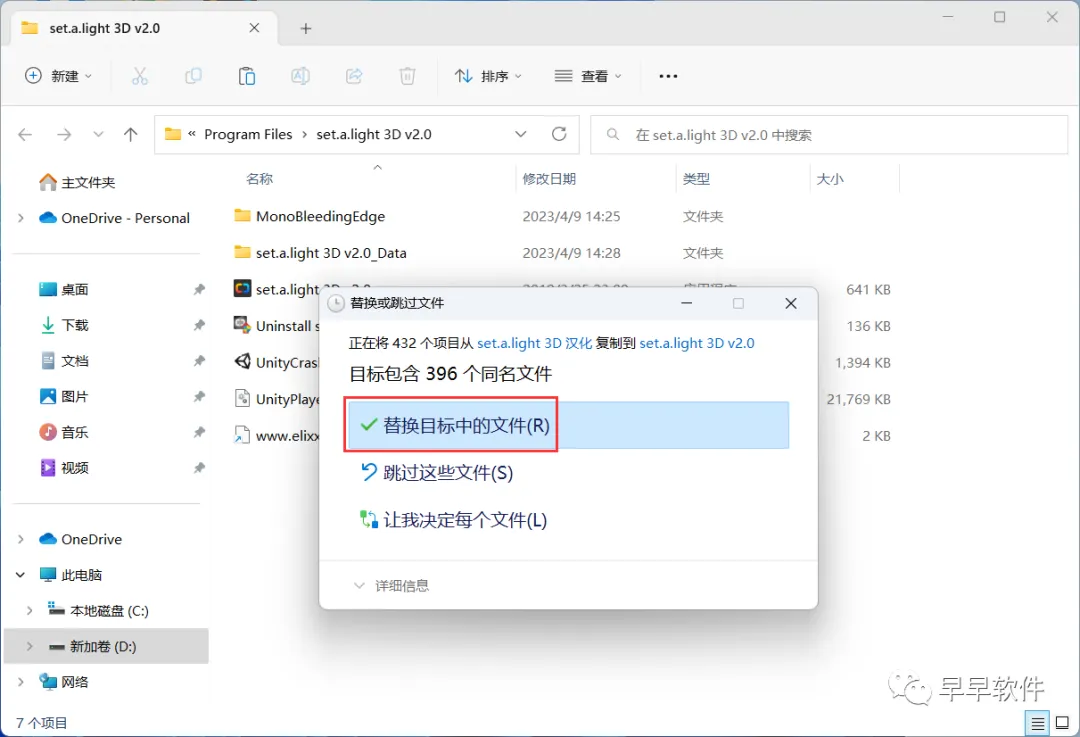Go forward with the right arrow
Screen dimensions: 1080x737
coord(64,134)
